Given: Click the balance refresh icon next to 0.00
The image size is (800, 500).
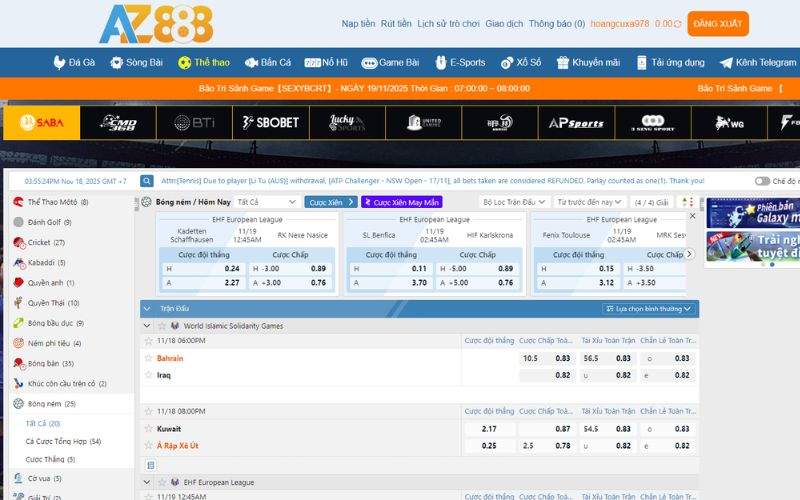Looking at the screenshot, I should 680,23.
